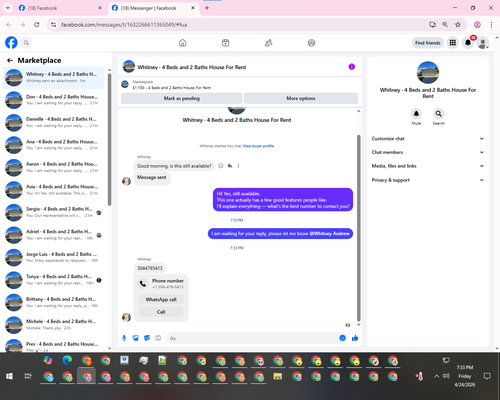Click the Facebook search magnifier icon

click(26, 43)
